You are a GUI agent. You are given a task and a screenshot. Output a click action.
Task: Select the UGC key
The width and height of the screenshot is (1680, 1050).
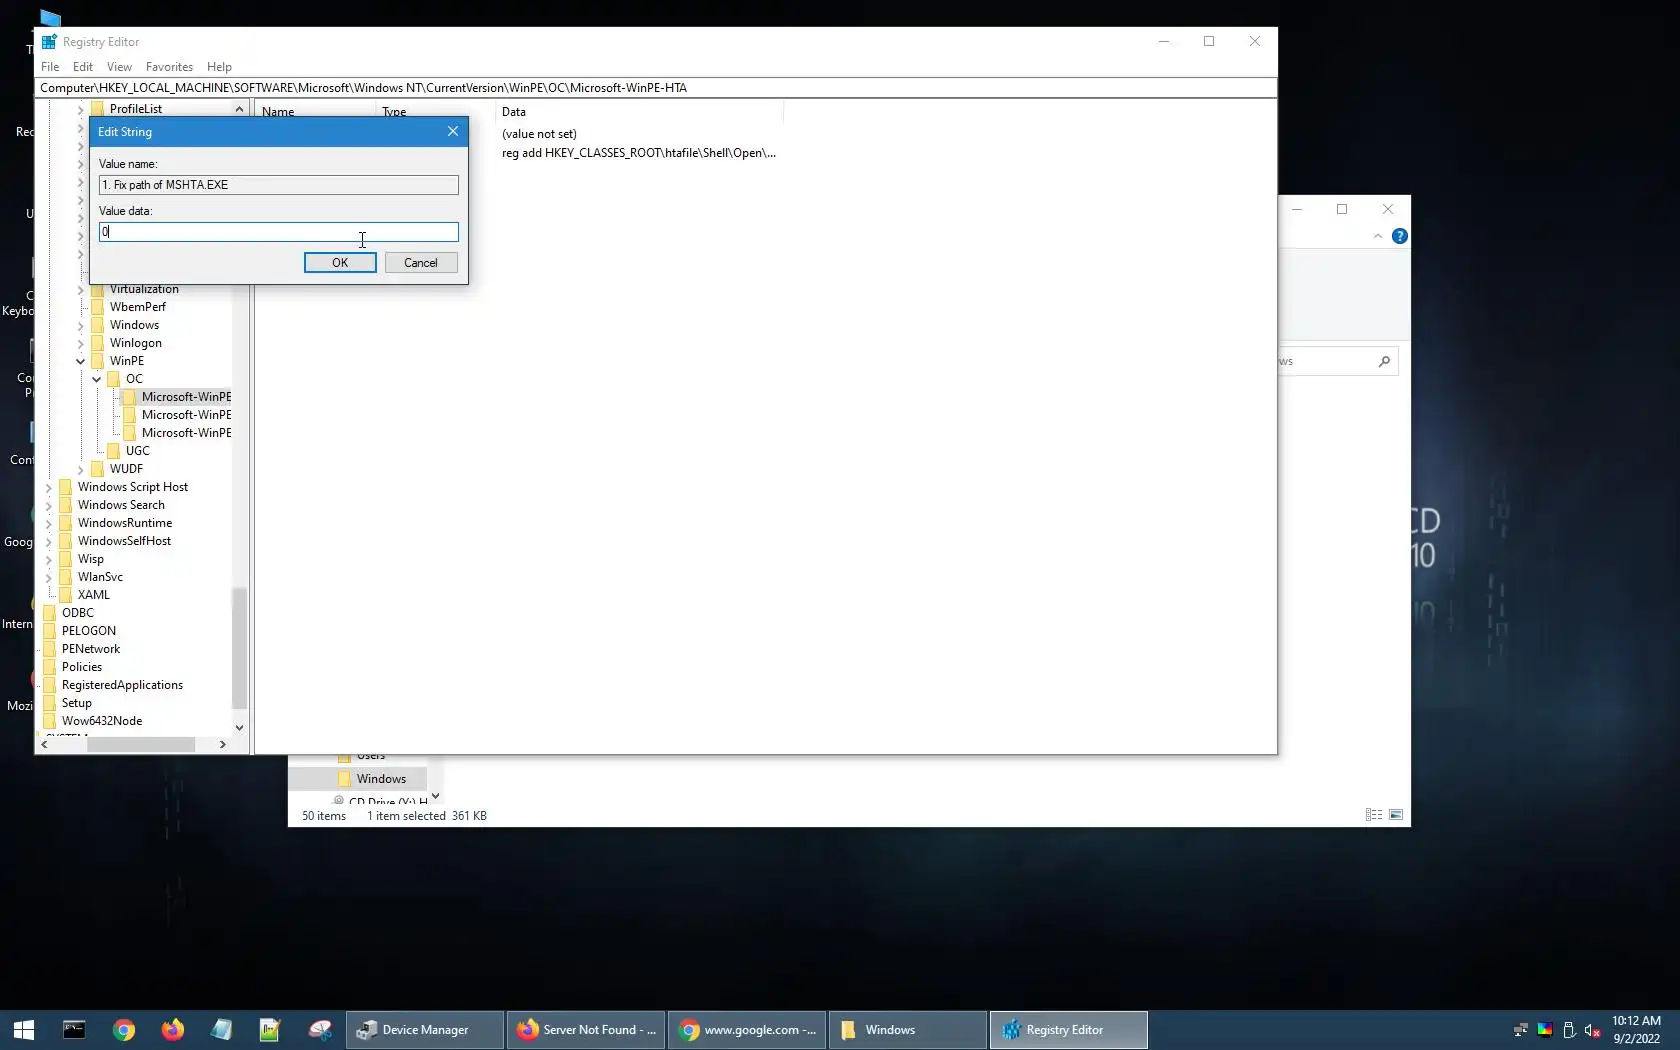(138, 451)
